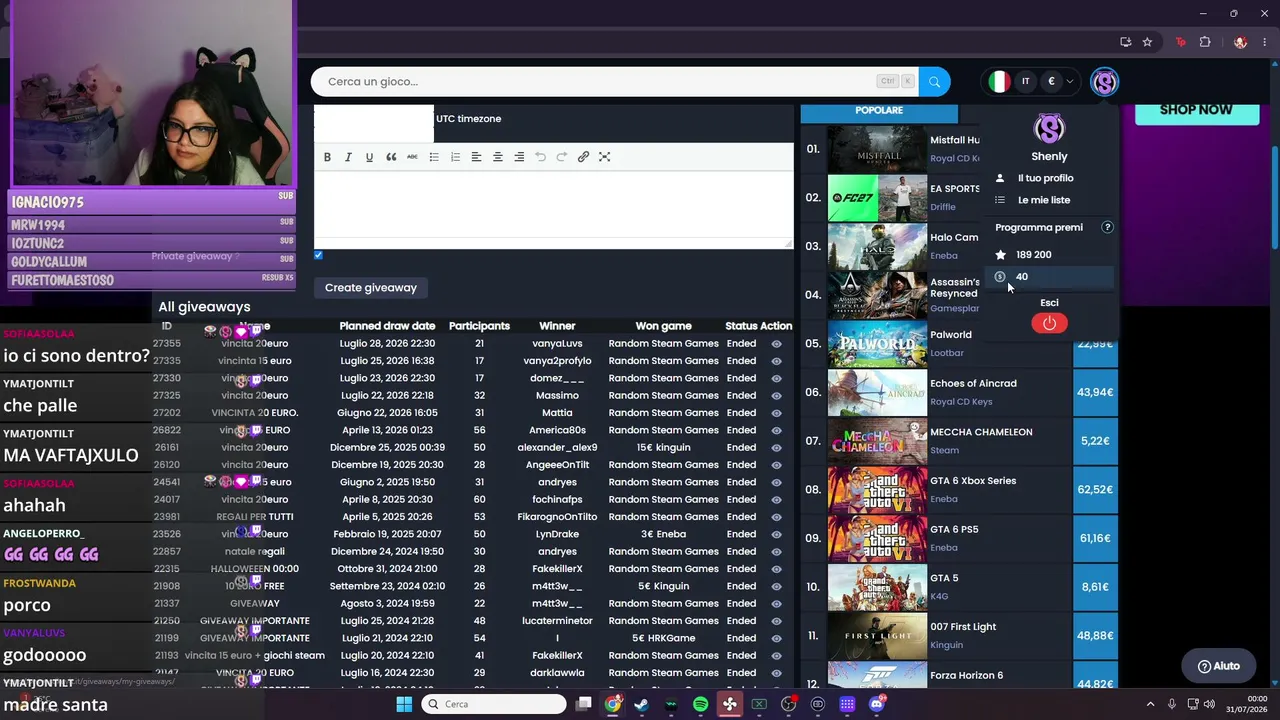Open the Palworld game listing
Screen dimensions: 1280x720
point(951,335)
